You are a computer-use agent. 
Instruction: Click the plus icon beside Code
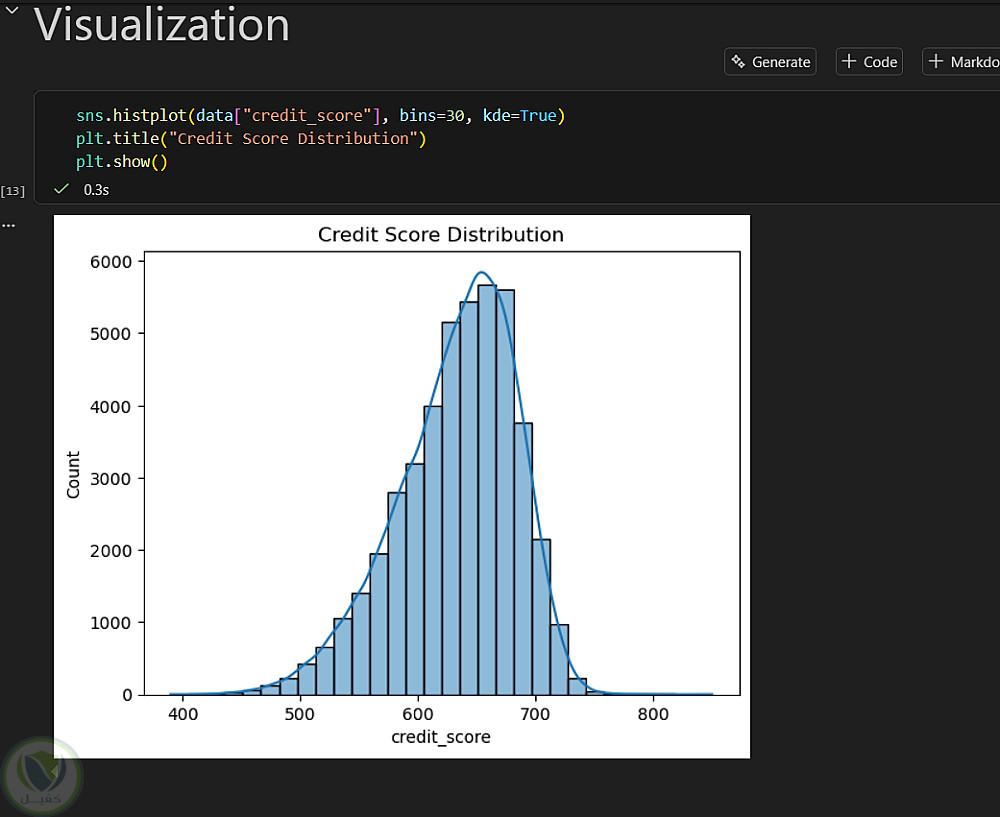[848, 62]
